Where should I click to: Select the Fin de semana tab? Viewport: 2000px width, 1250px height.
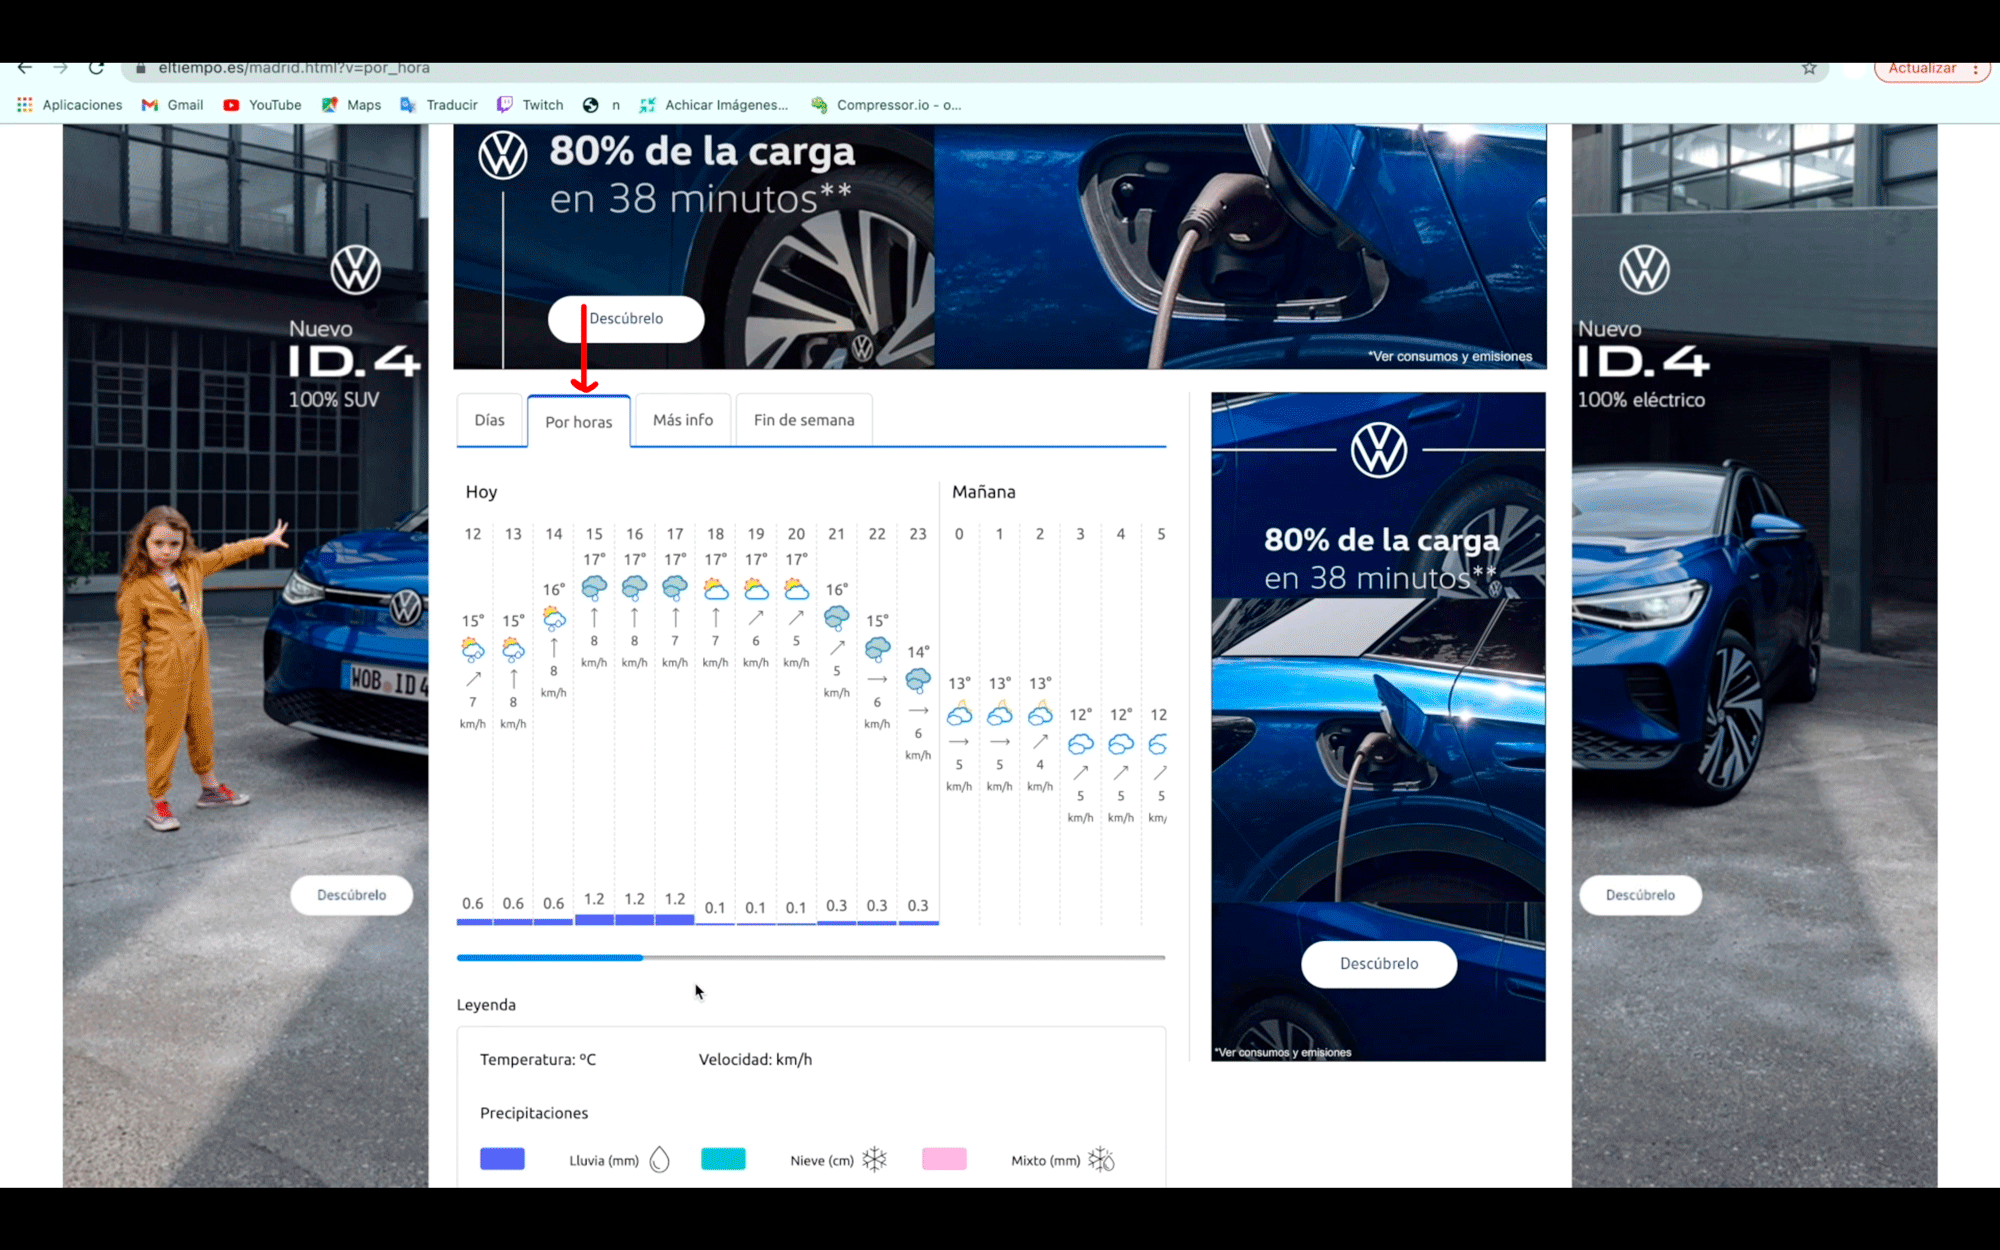coord(803,419)
